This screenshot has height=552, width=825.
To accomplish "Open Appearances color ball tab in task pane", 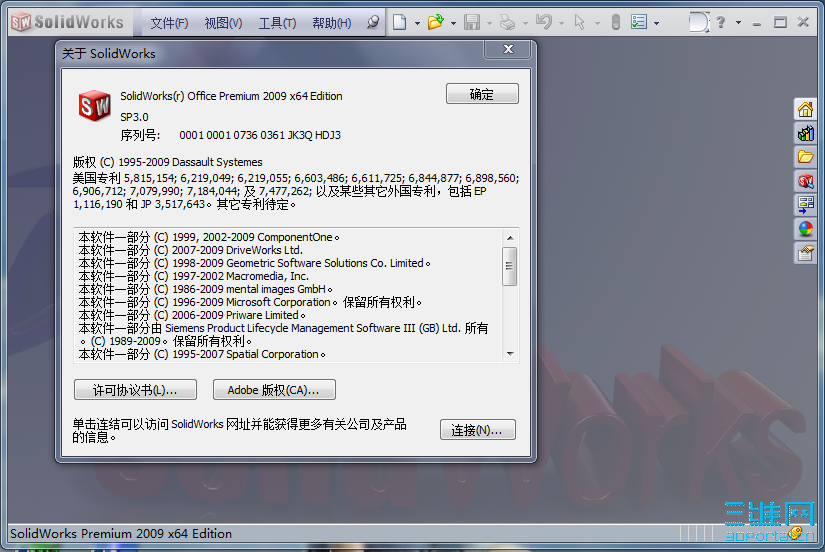I will click(x=805, y=229).
